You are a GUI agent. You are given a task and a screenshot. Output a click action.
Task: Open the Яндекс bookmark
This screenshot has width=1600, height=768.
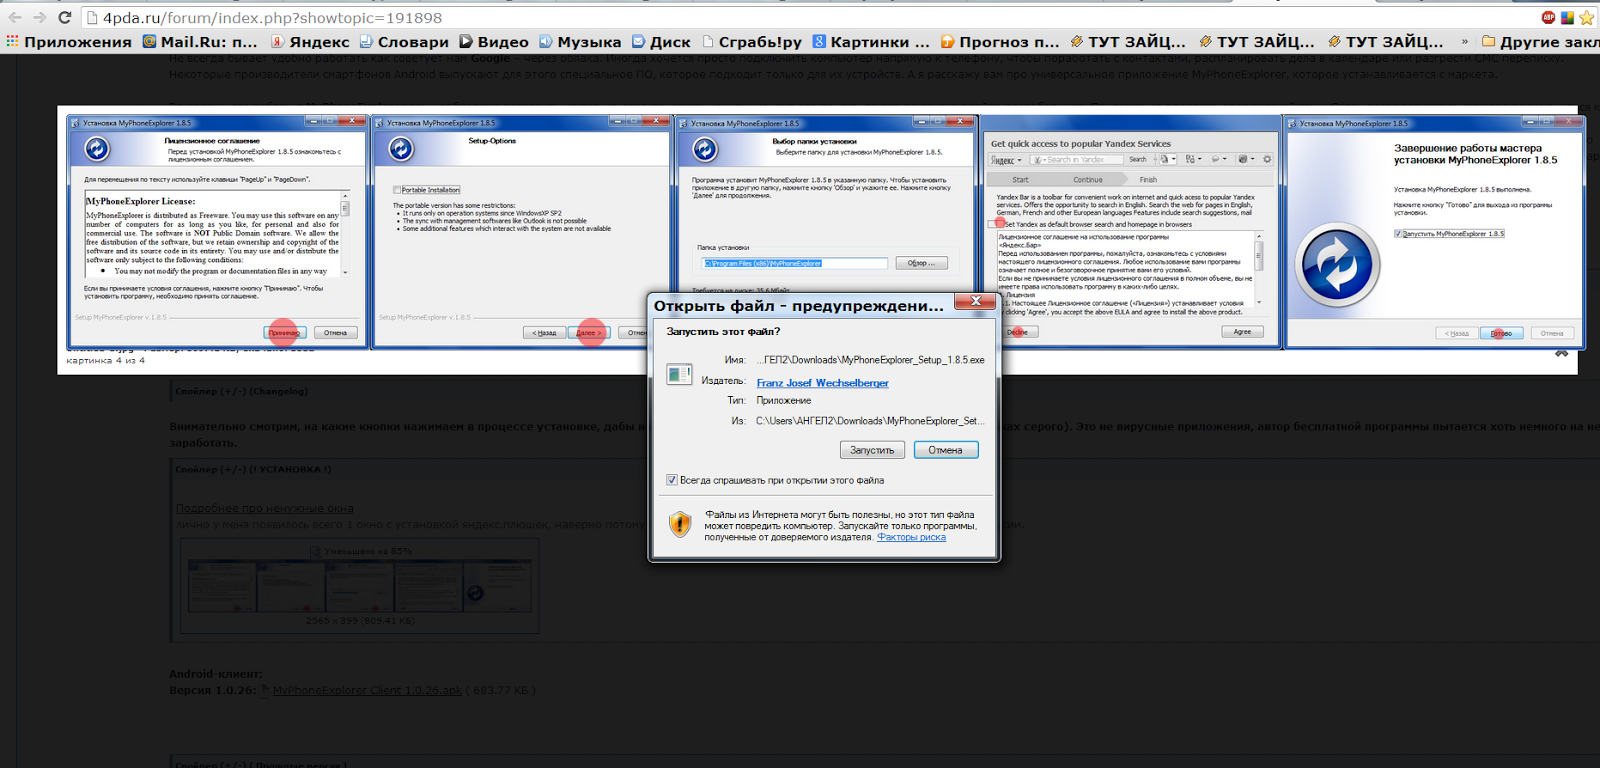311,42
